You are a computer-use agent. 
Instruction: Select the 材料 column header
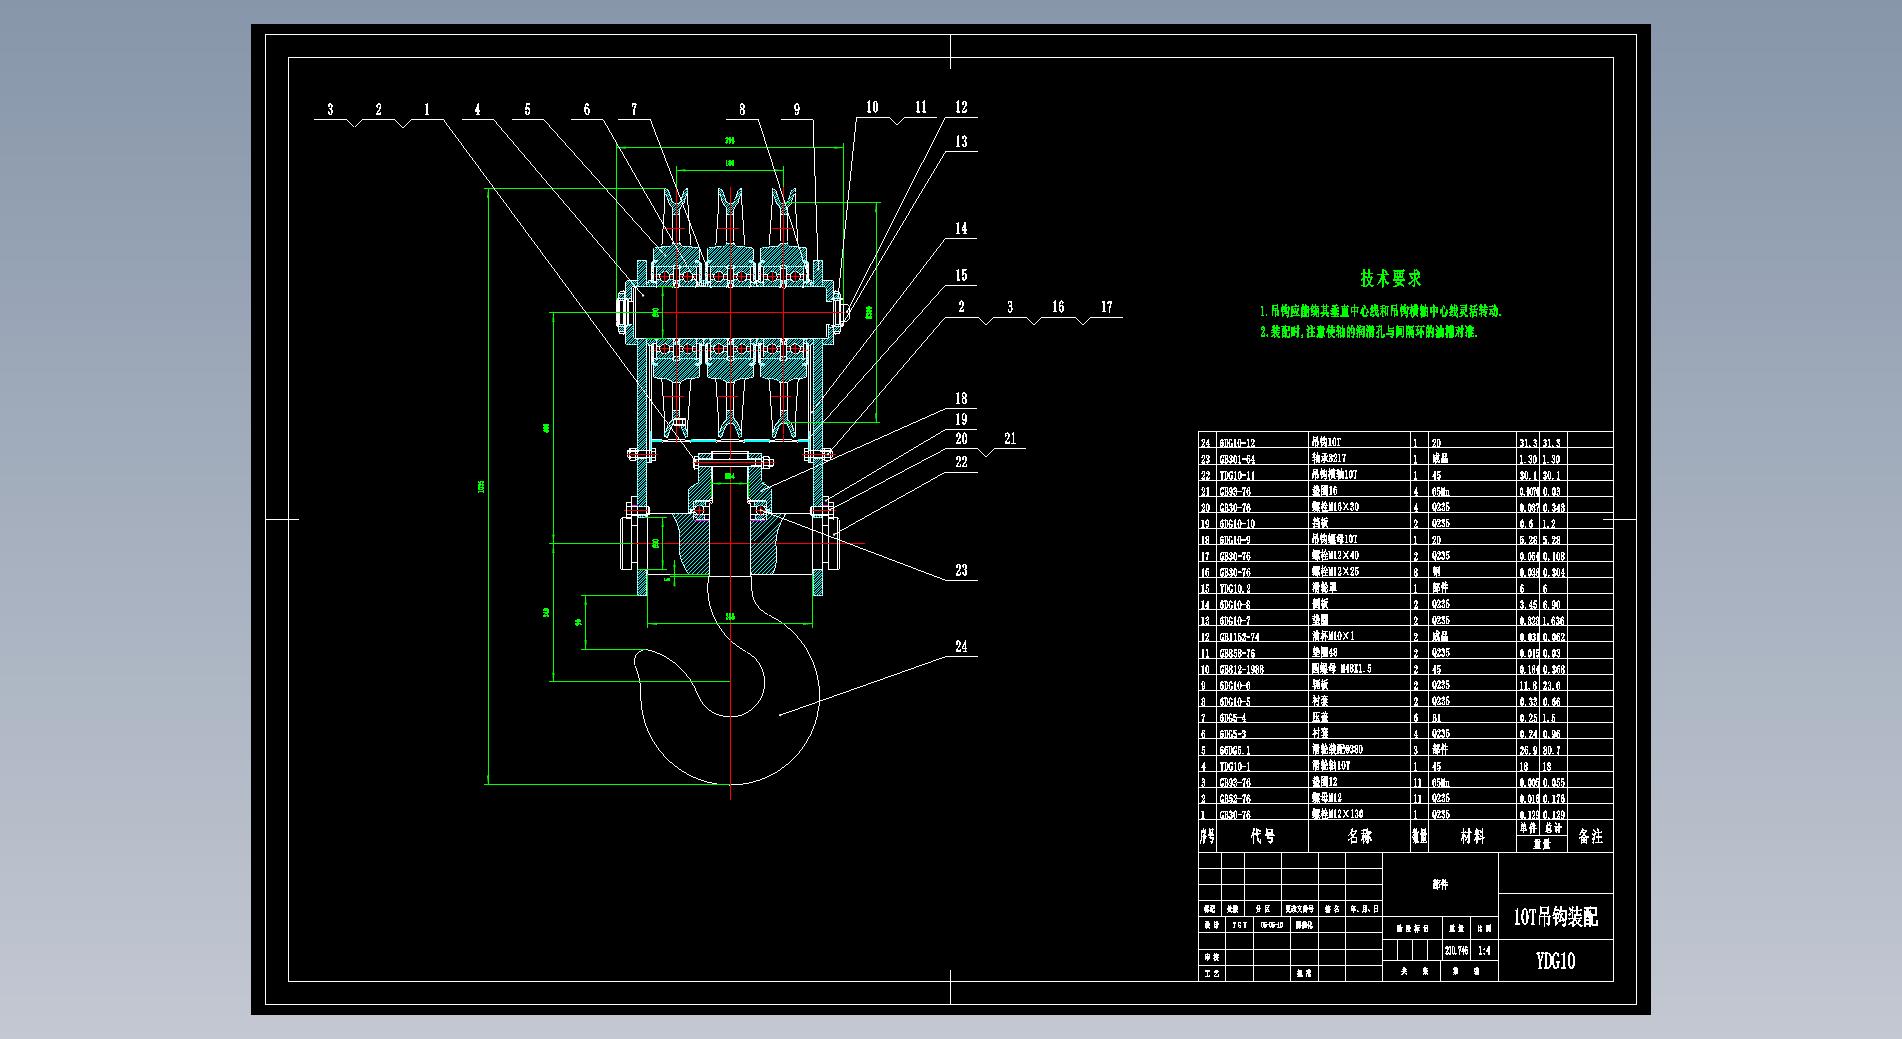coord(1472,837)
